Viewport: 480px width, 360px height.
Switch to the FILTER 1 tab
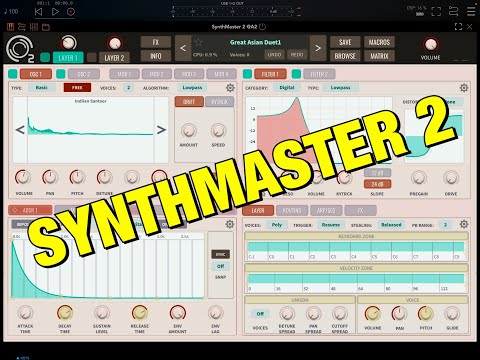click(270, 74)
